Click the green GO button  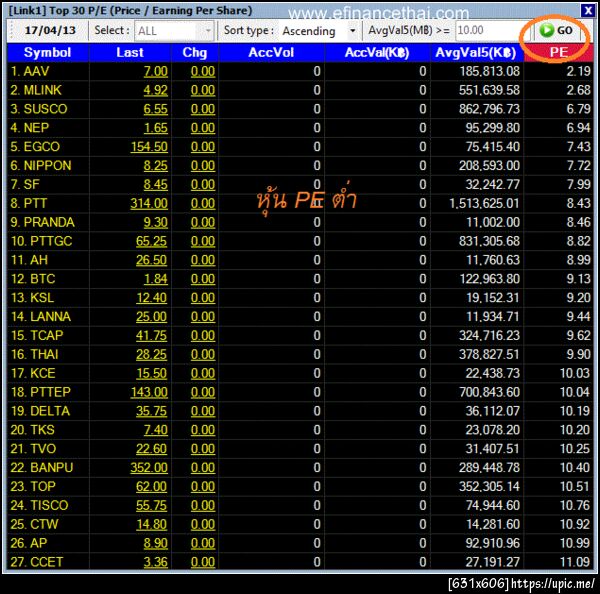coord(556,31)
